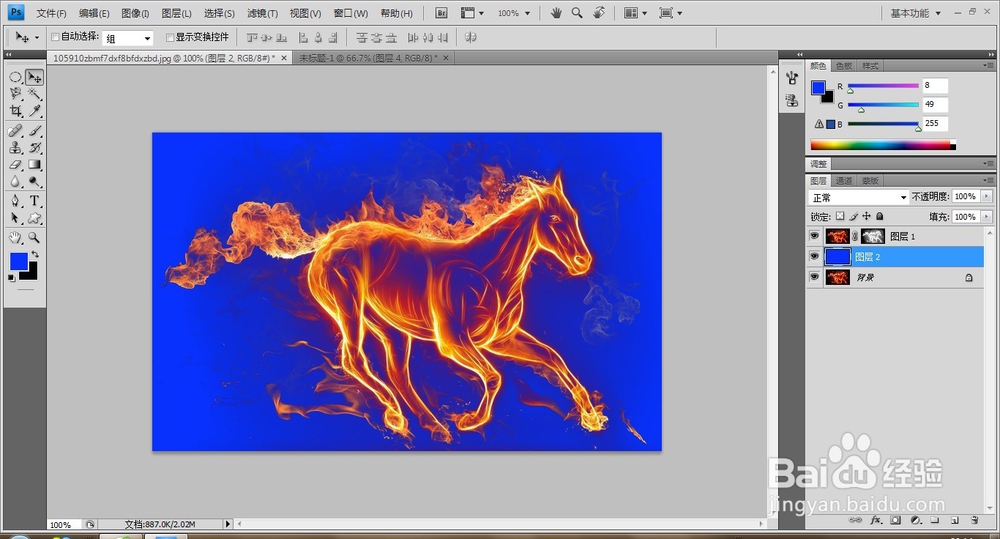The width and height of the screenshot is (1000, 539).
Task: Switch to the 色板 swatches tab
Action: (x=844, y=66)
